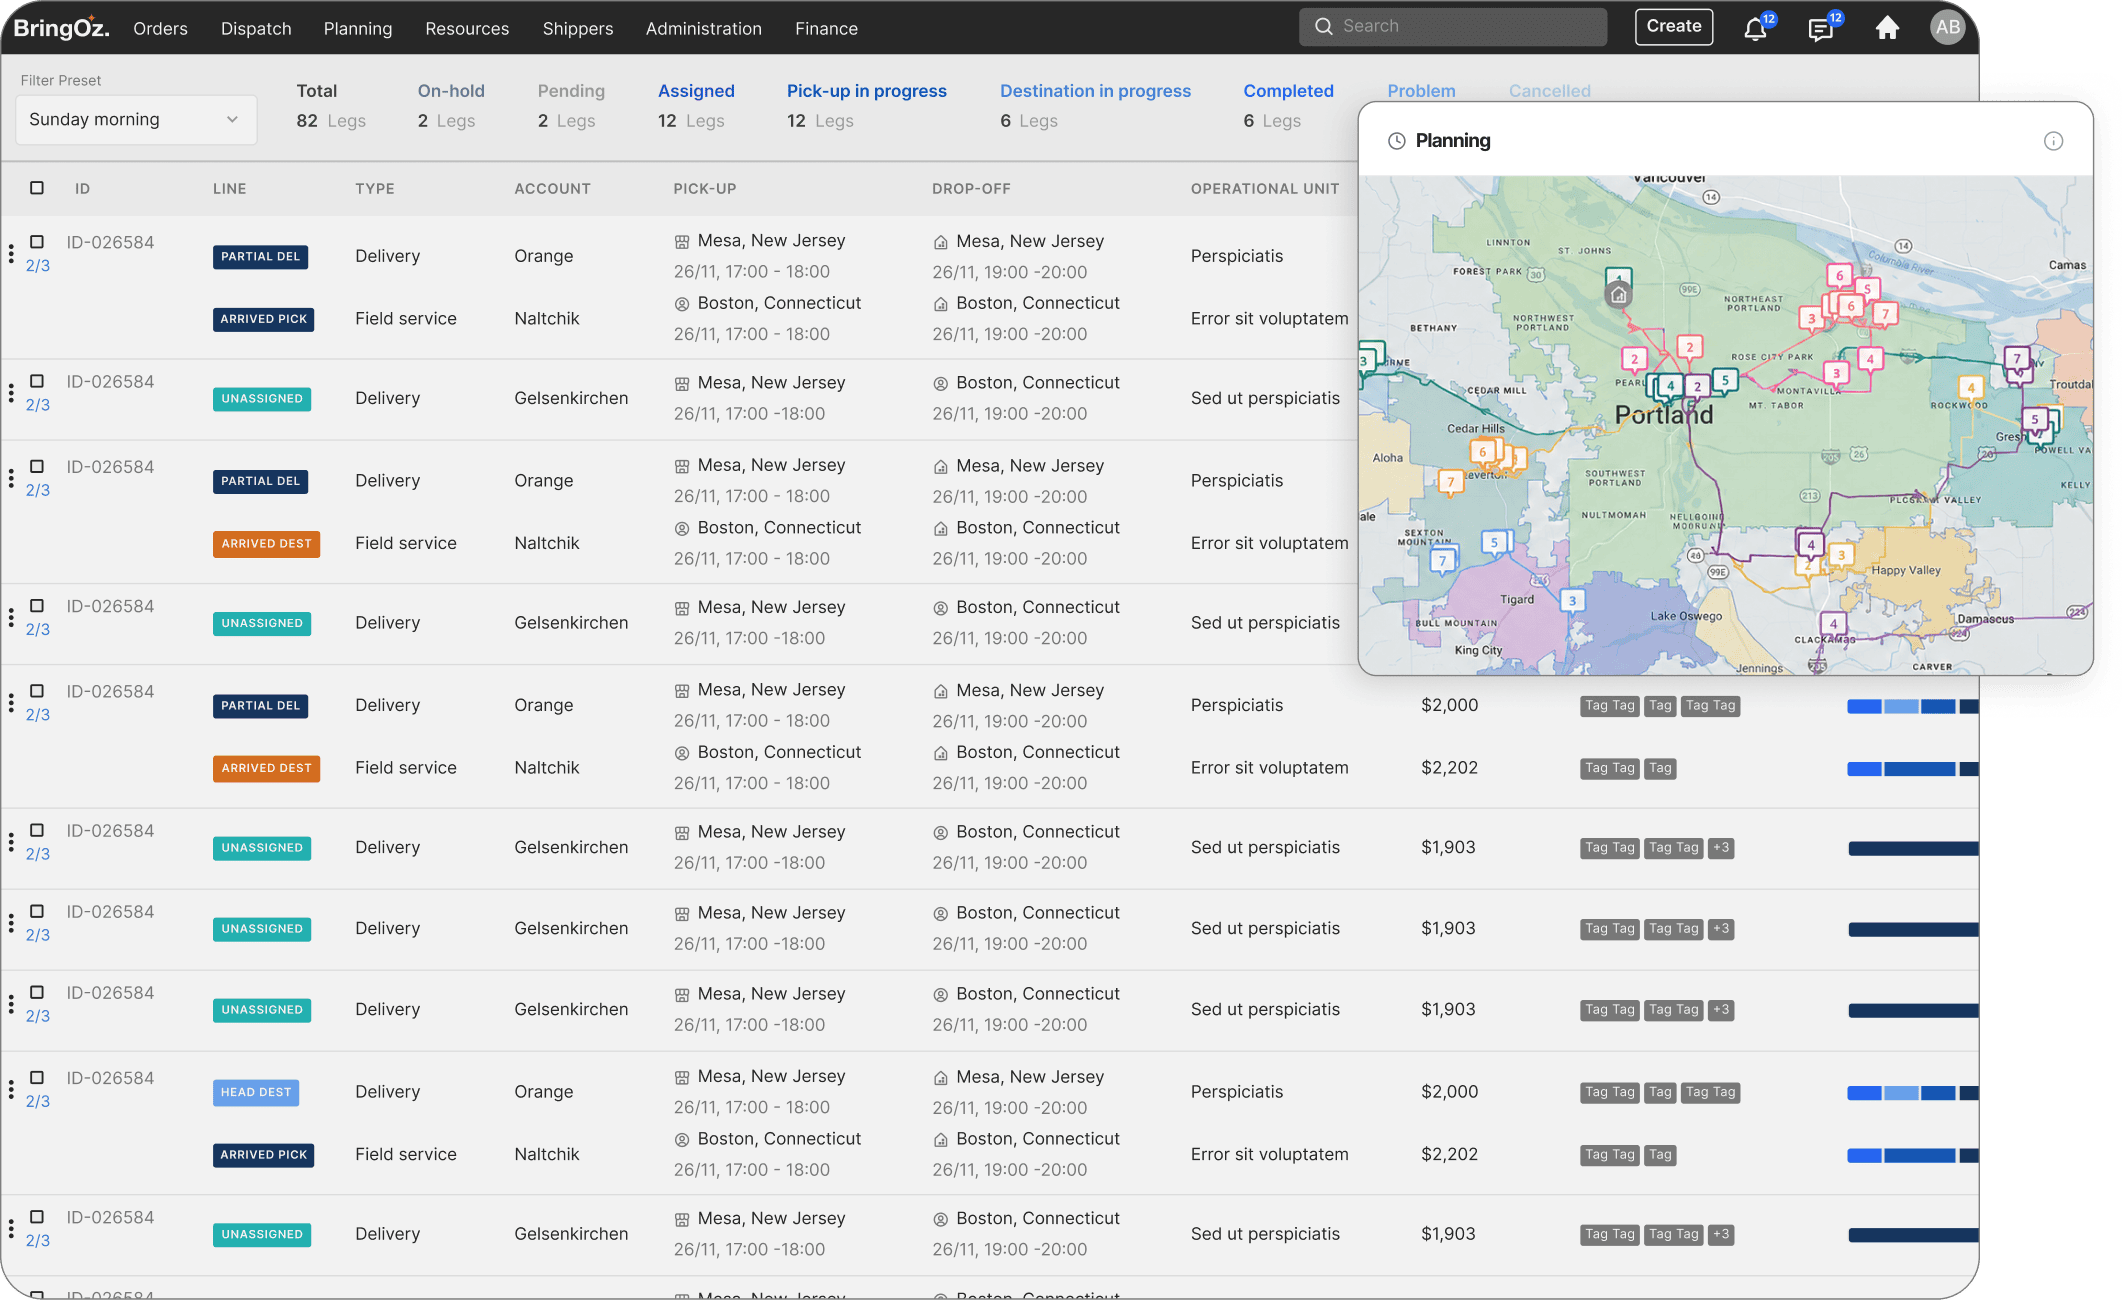2122x1300 pixels.
Task: Click the Create button
Action: pos(1674,27)
